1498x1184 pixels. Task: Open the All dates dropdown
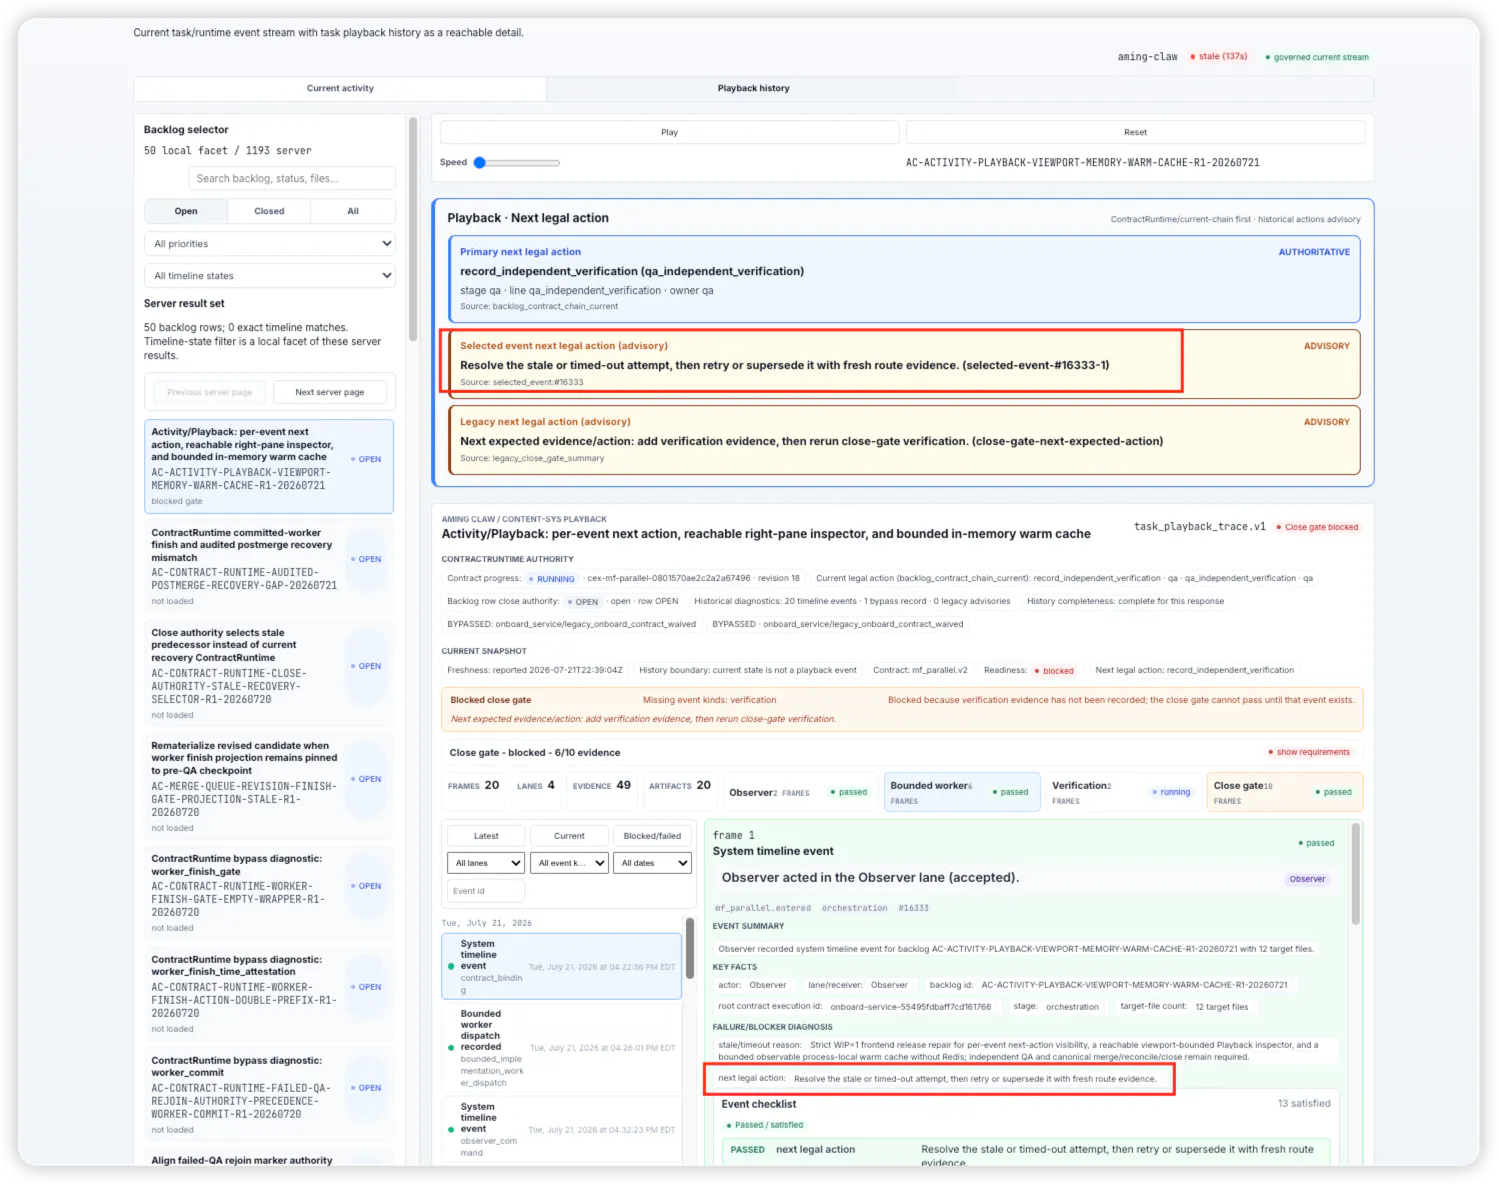pos(652,863)
